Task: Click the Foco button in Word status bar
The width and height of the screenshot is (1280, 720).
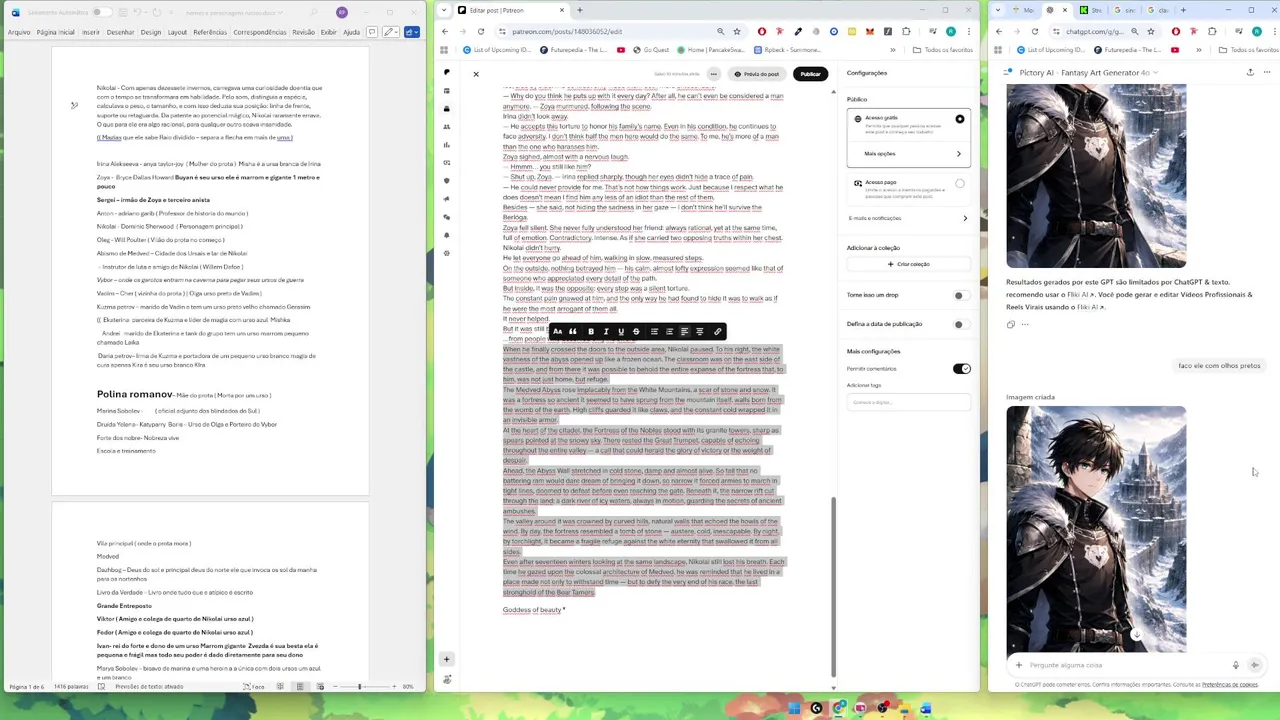Action: [x=256, y=687]
